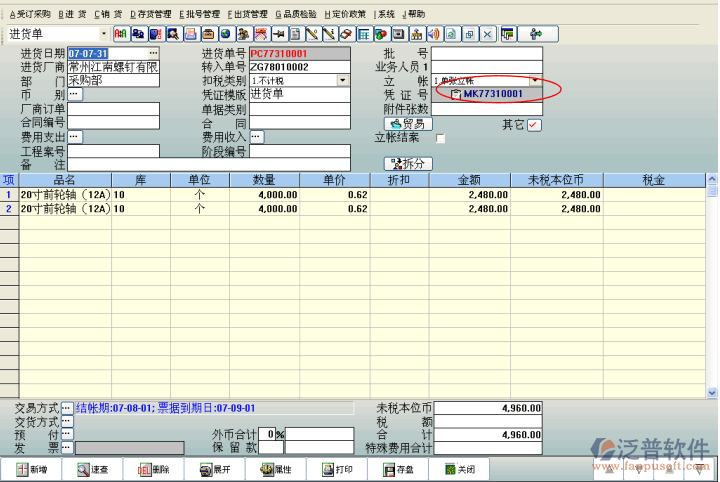Click the 速查 quick search button

click(x=93, y=469)
